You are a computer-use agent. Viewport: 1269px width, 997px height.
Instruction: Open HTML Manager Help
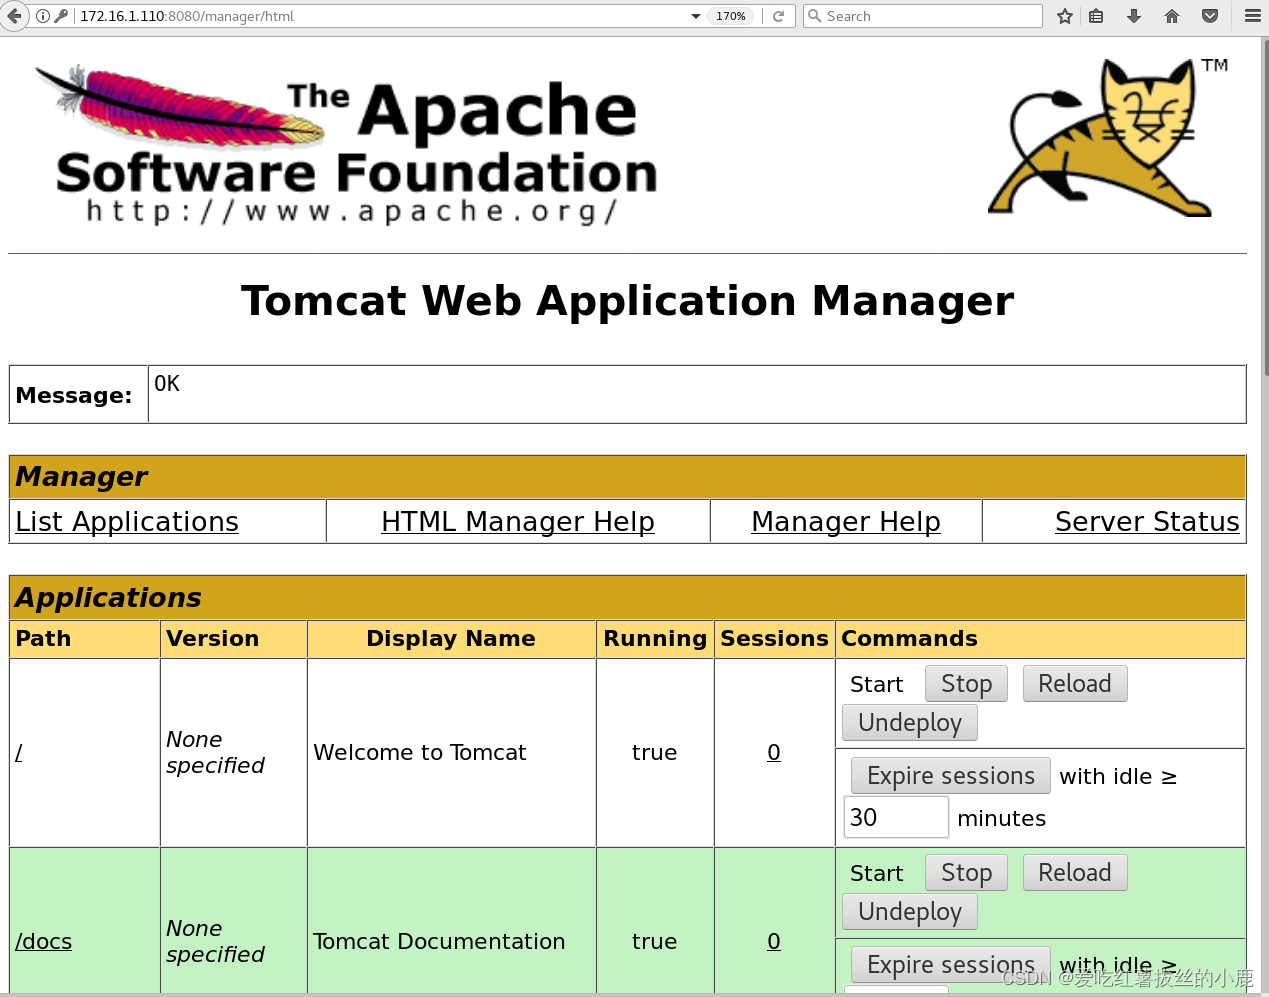click(517, 521)
